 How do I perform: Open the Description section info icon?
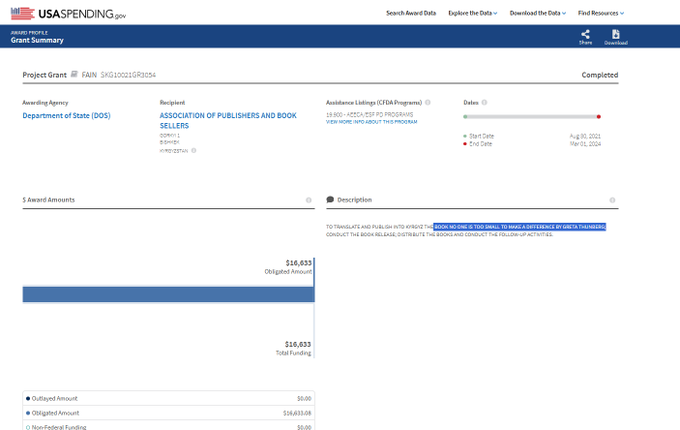(x=612, y=200)
